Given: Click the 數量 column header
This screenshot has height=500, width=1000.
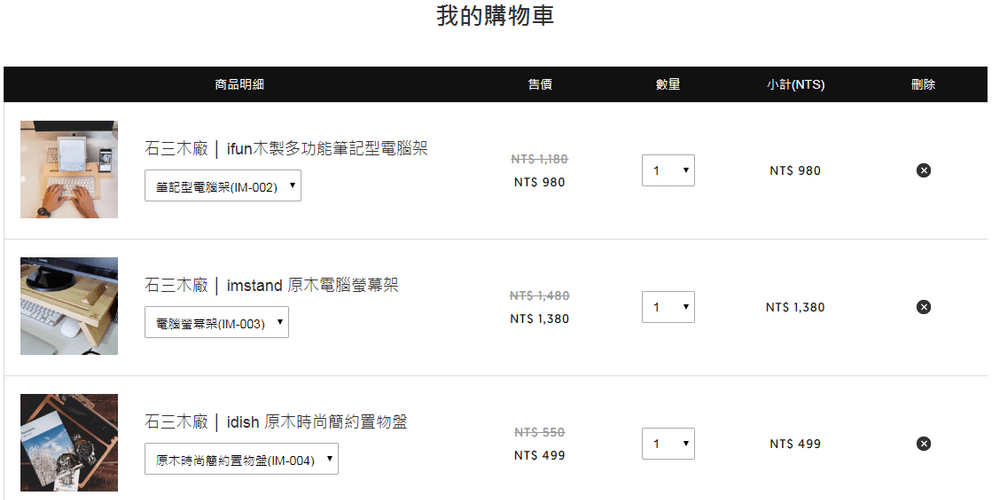Looking at the screenshot, I should 668,84.
